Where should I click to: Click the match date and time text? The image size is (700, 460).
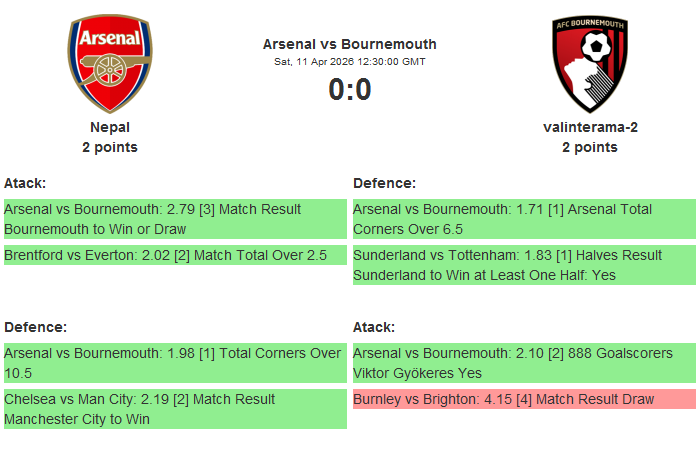pos(349,62)
